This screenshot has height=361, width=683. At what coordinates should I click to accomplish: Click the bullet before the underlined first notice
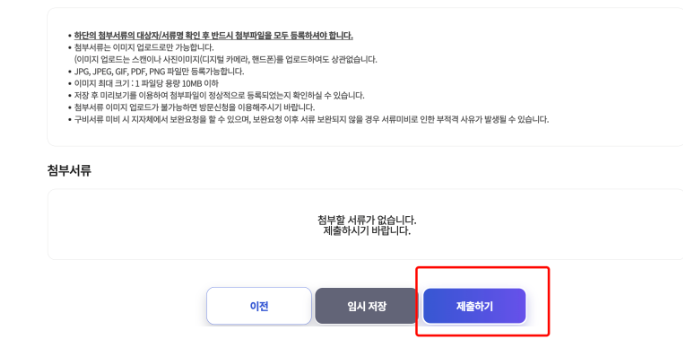click(x=70, y=36)
